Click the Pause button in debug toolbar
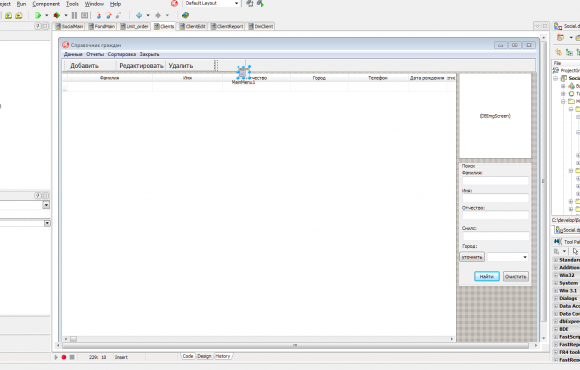Viewport: 580px width, 370px height. coord(74,15)
